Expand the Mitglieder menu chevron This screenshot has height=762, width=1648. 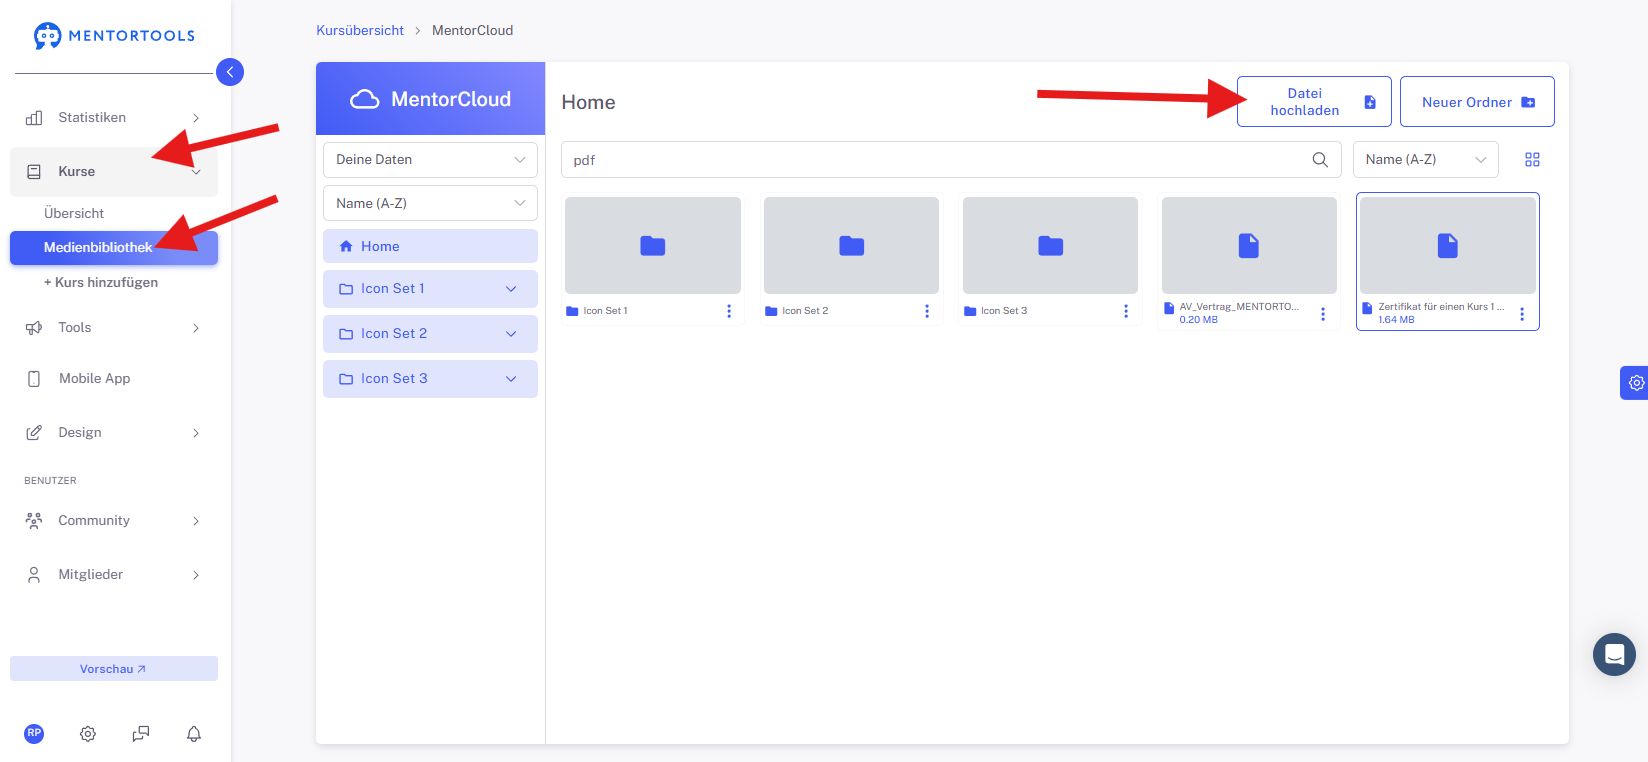point(196,575)
